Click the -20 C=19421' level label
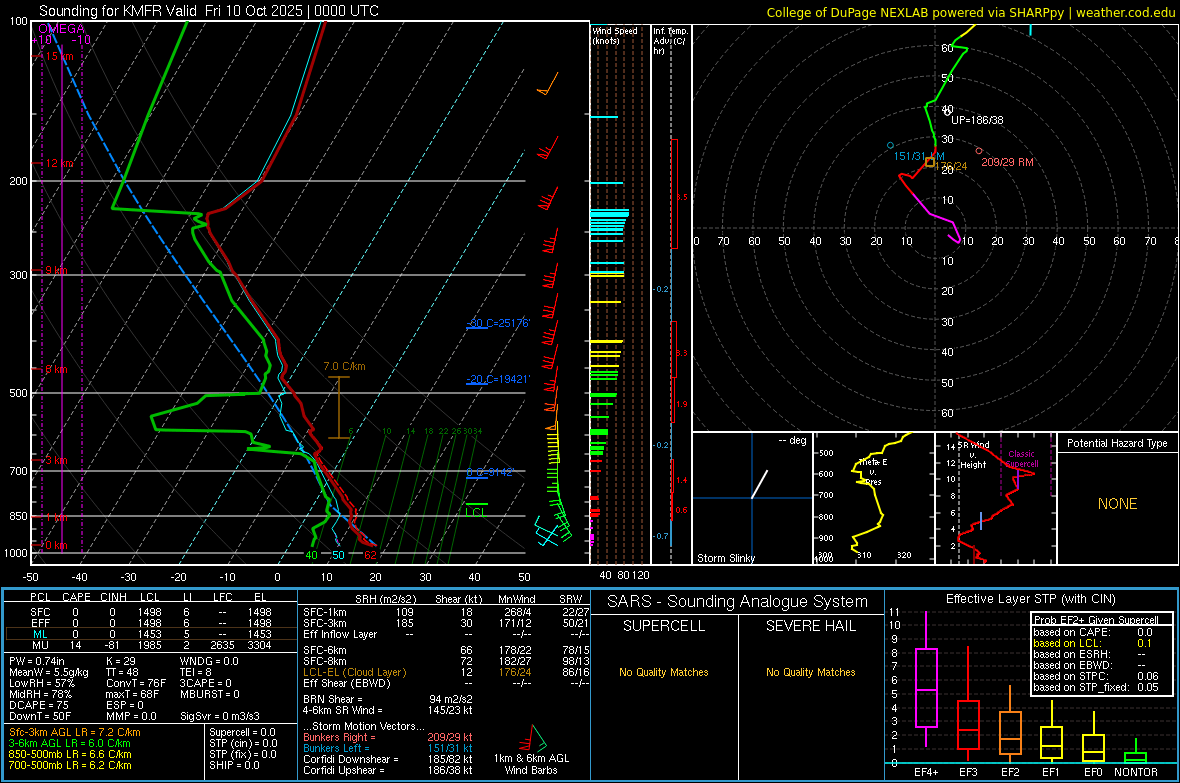The height and width of the screenshot is (783, 1180). [x=498, y=379]
